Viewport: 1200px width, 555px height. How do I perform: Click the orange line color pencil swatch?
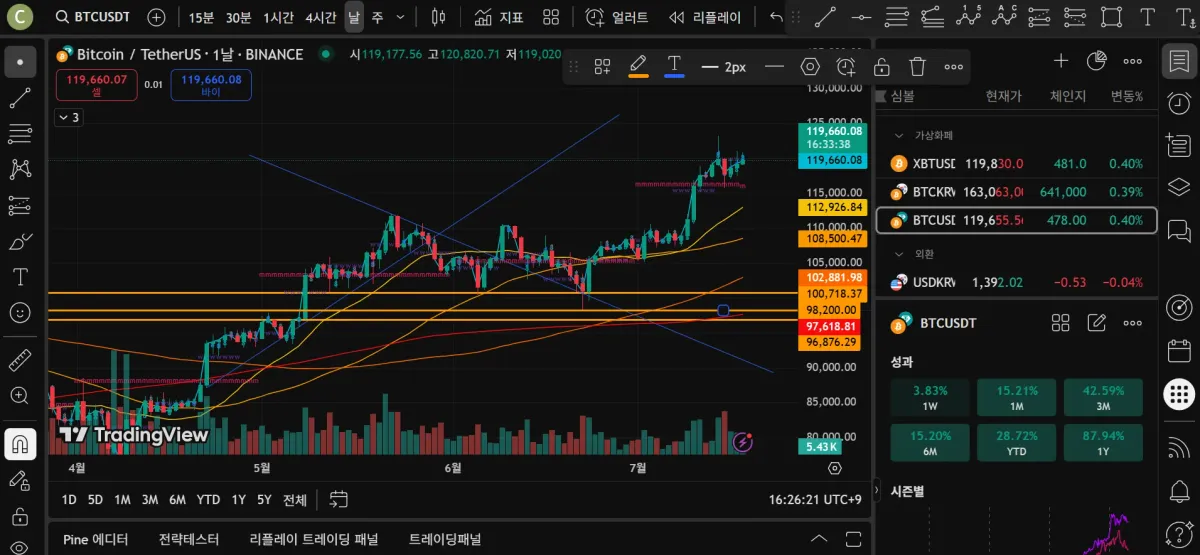pos(638,67)
